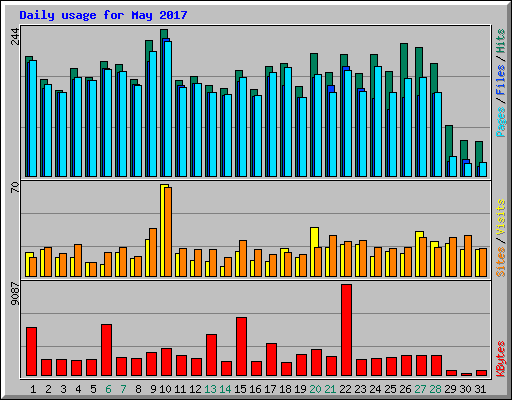Click the day label 12 on the x-axis
The height and width of the screenshot is (400, 512).
[x=195, y=389]
